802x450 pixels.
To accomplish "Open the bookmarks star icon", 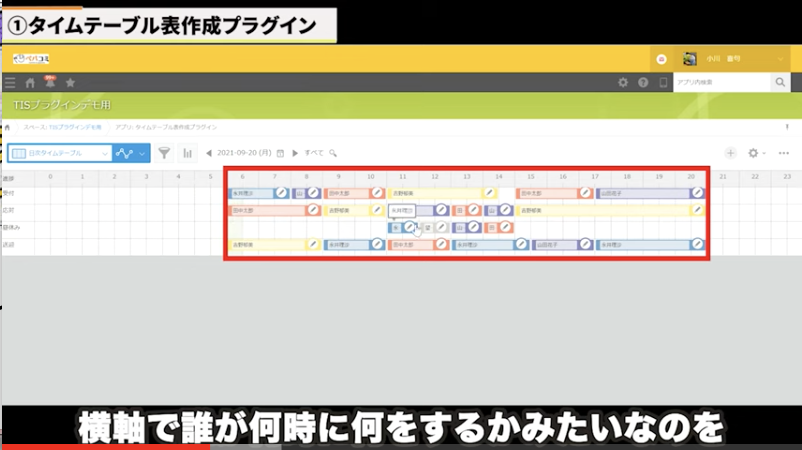I will tap(70, 83).
